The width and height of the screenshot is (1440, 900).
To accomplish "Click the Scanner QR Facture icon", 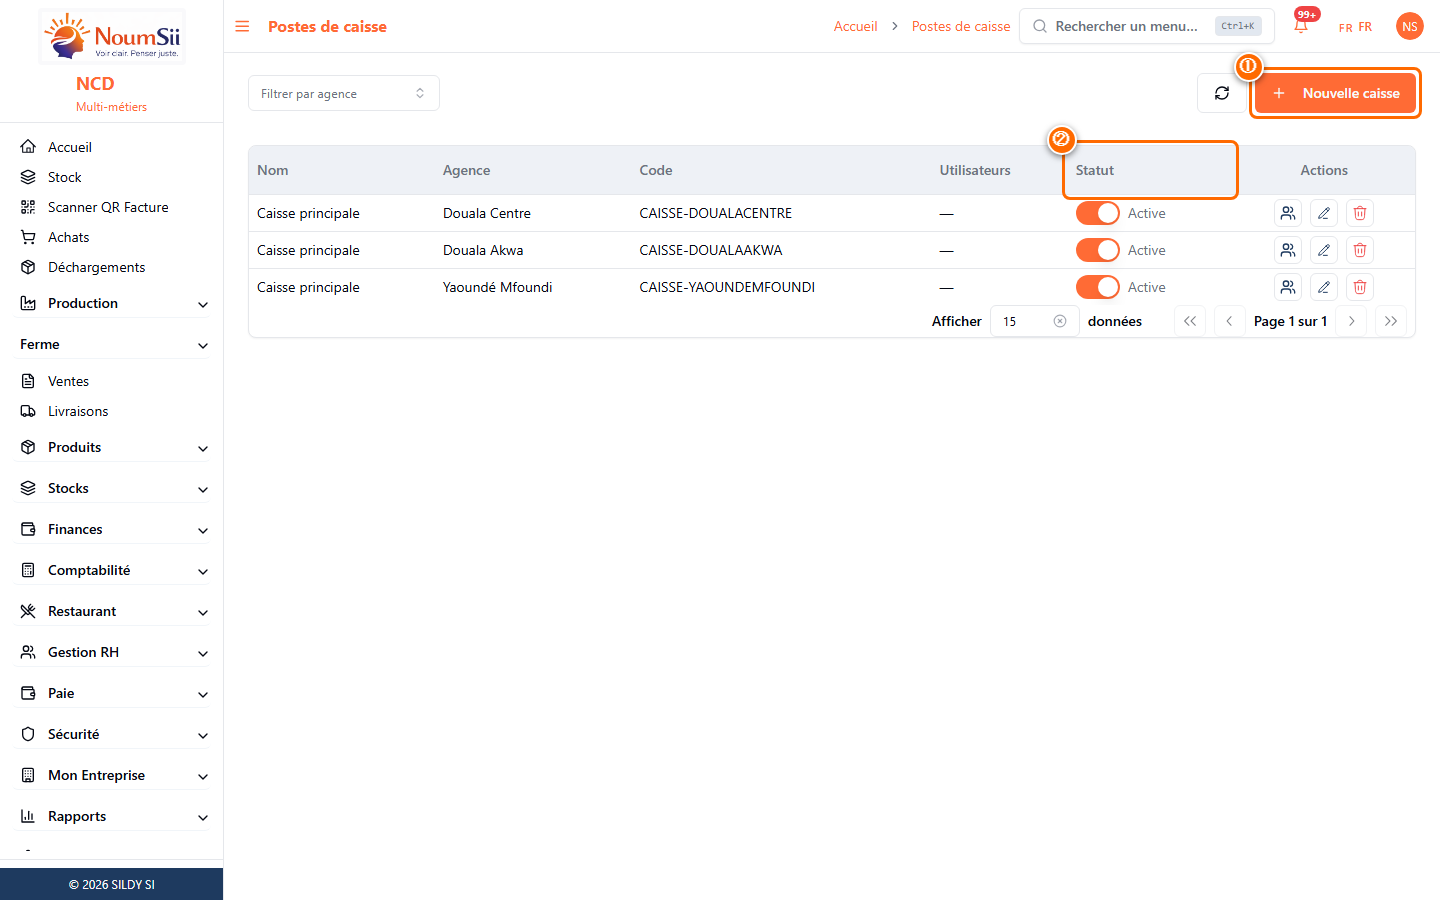I will click(28, 207).
